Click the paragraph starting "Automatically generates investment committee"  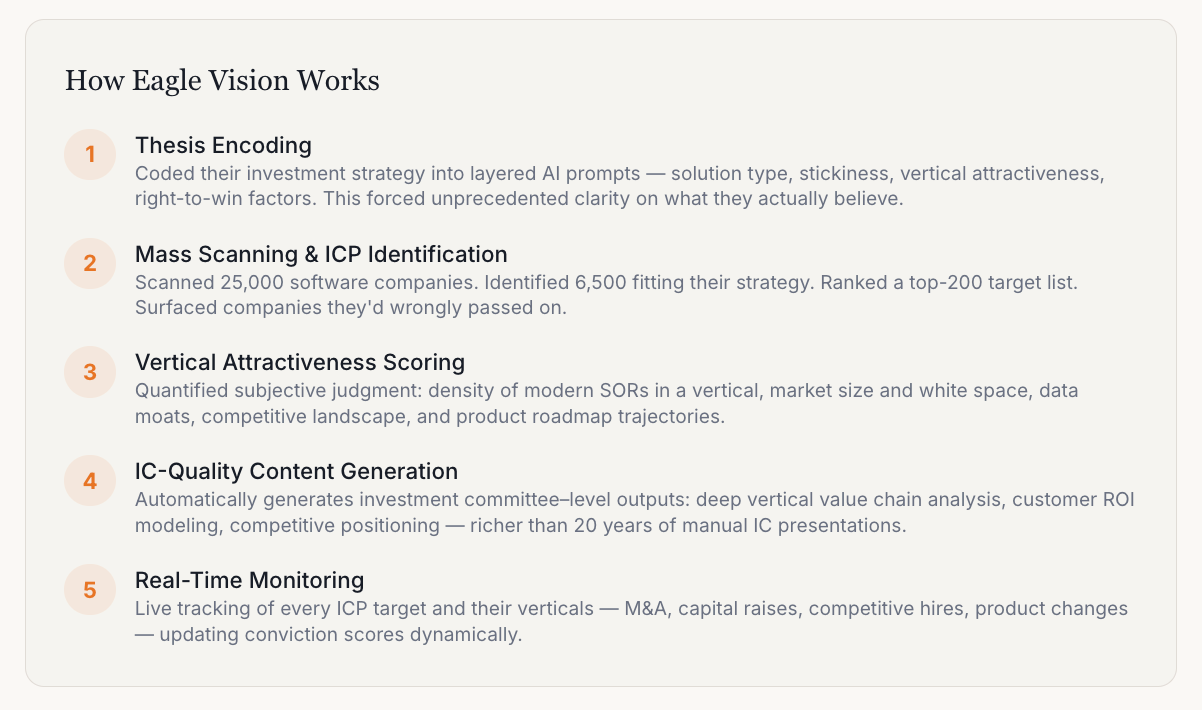[635, 512]
